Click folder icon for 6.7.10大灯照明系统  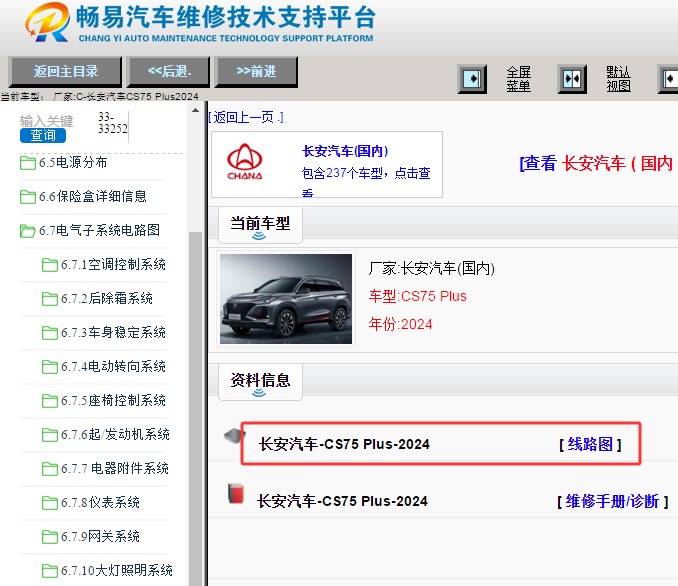tap(50, 570)
